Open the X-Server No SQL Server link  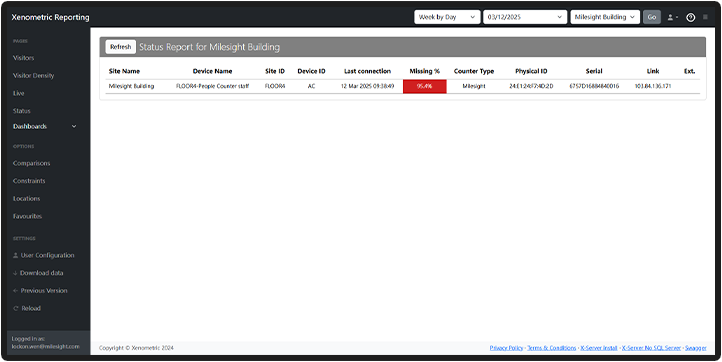651,348
